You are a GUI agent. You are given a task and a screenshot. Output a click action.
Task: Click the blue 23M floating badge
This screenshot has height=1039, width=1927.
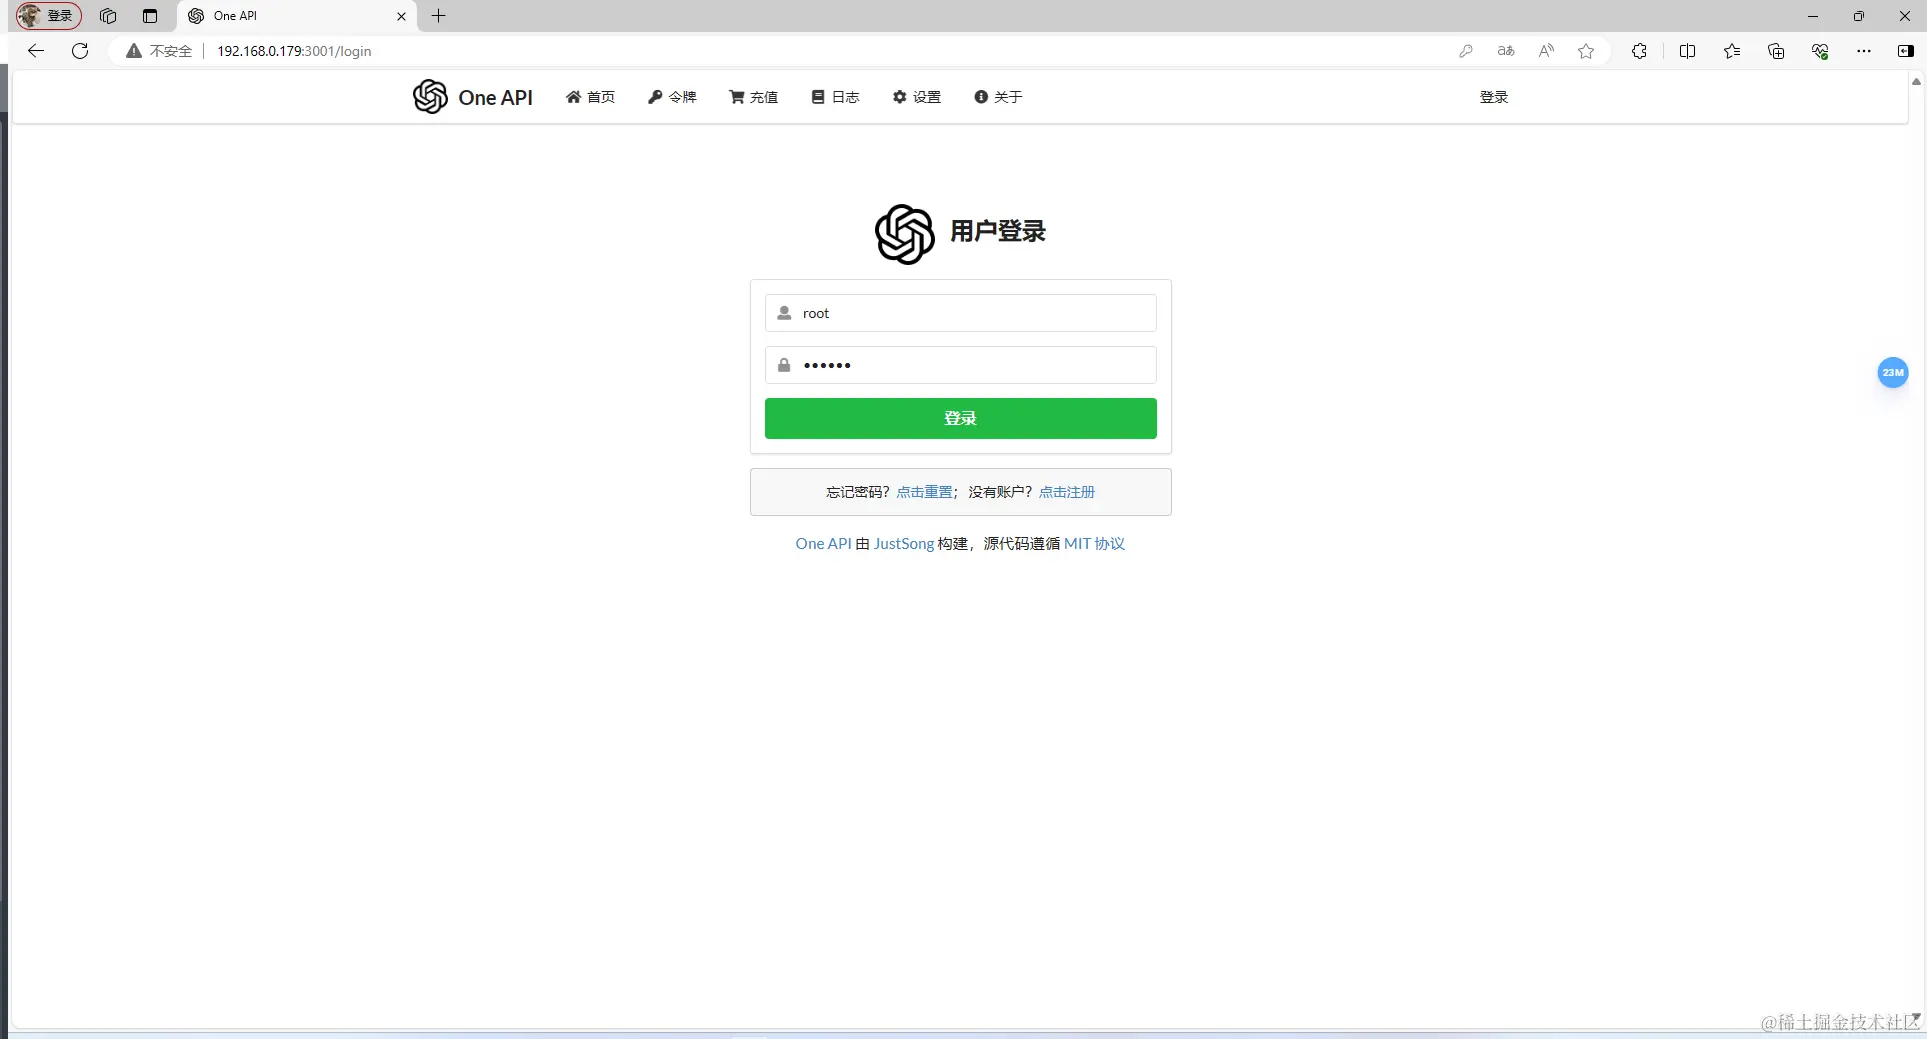click(x=1892, y=372)
